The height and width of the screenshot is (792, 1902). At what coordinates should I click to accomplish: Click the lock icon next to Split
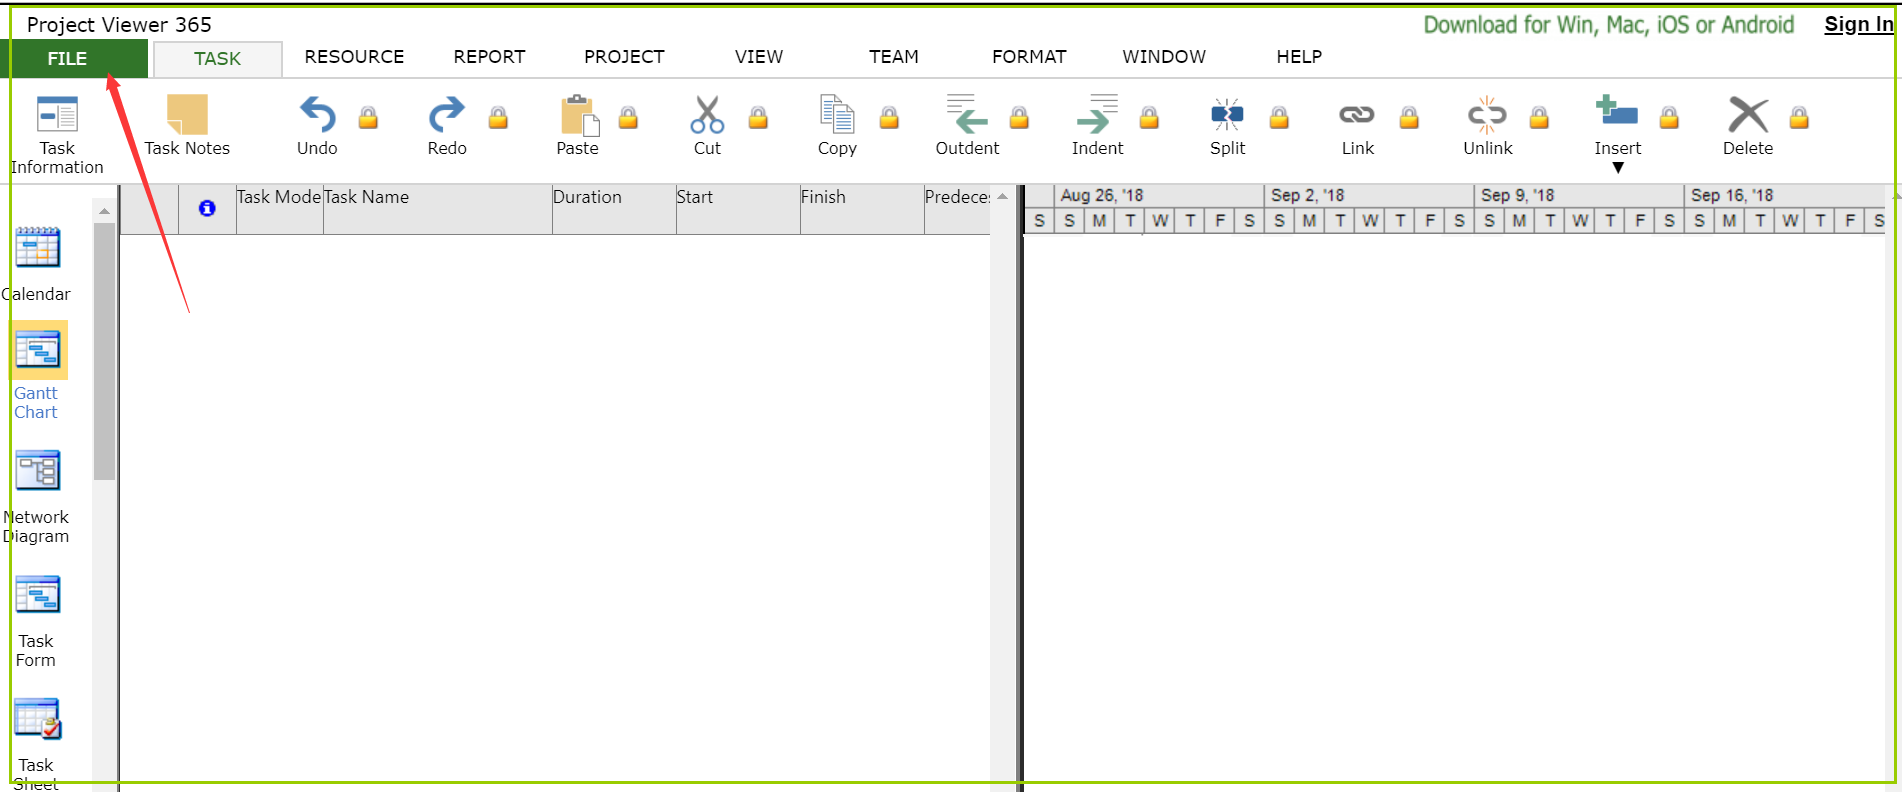click(1279, 118)
